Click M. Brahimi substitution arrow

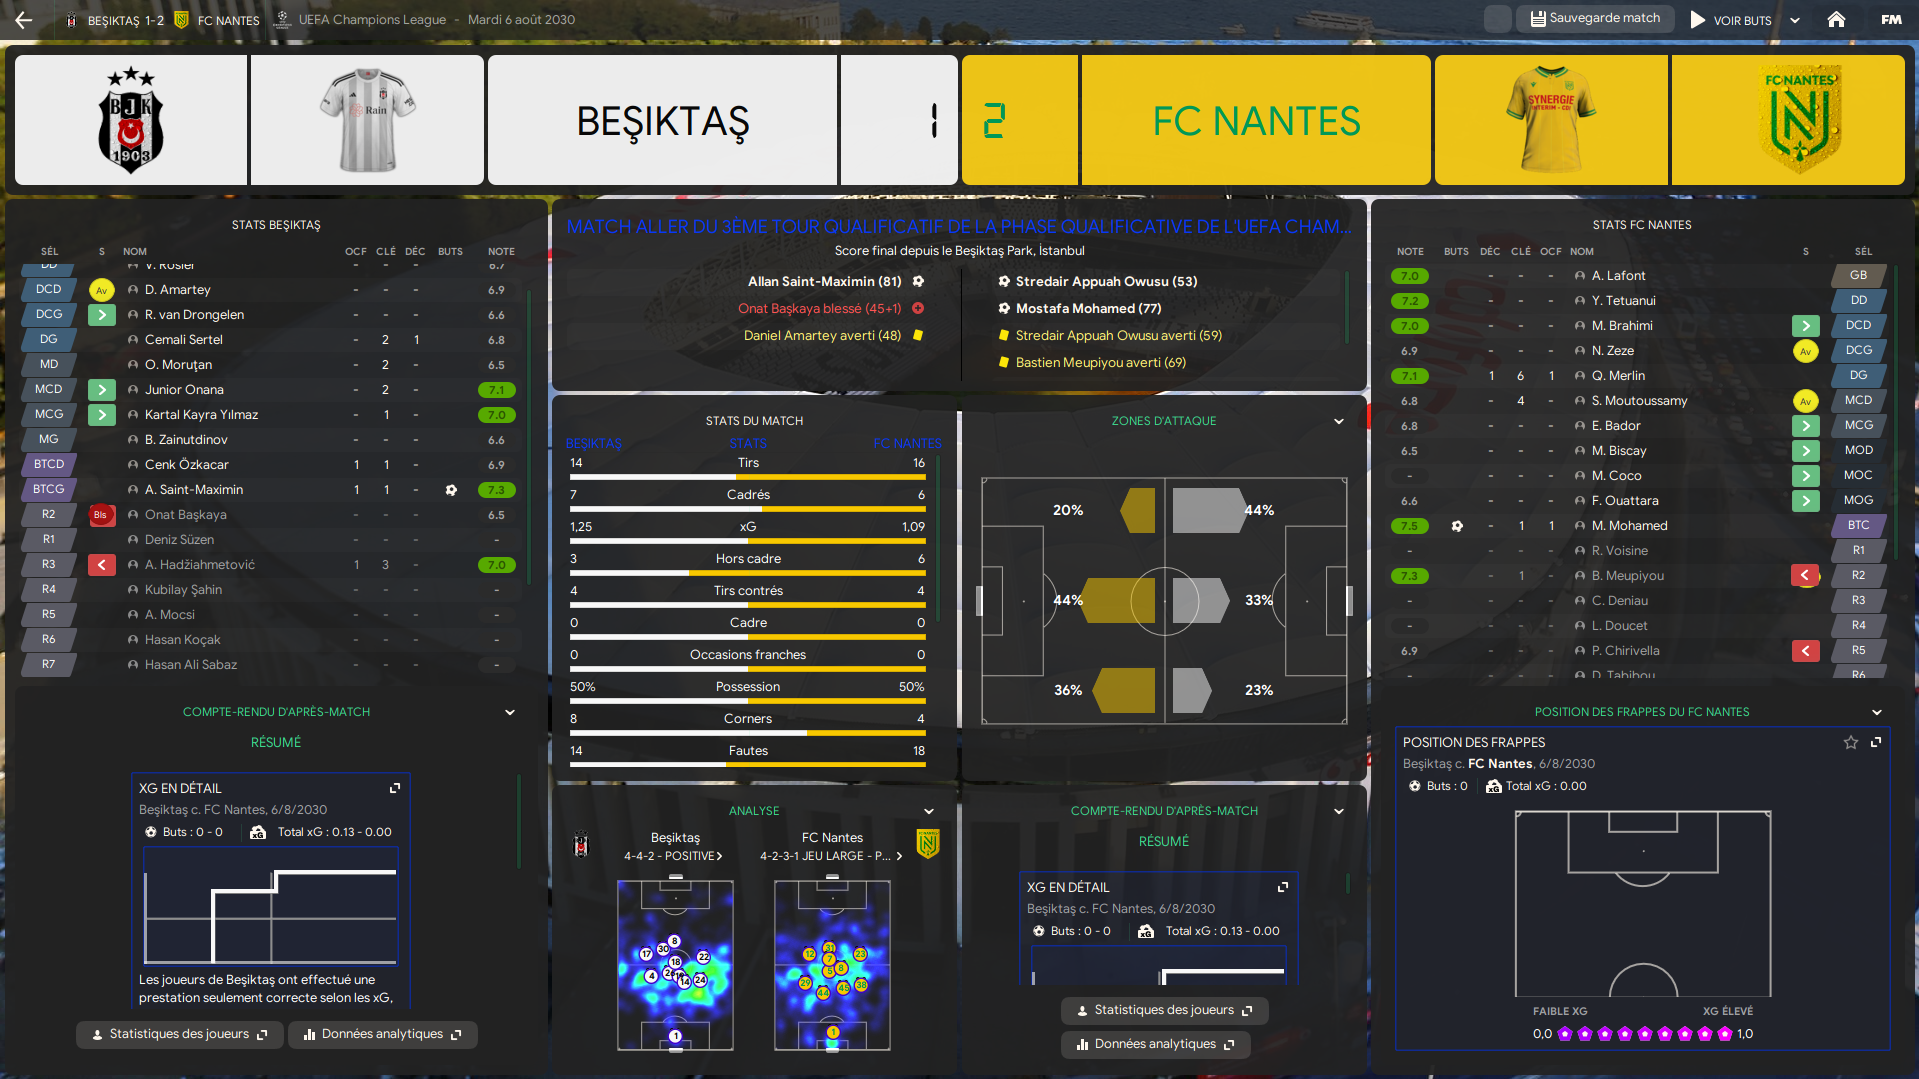point(1805,326)
